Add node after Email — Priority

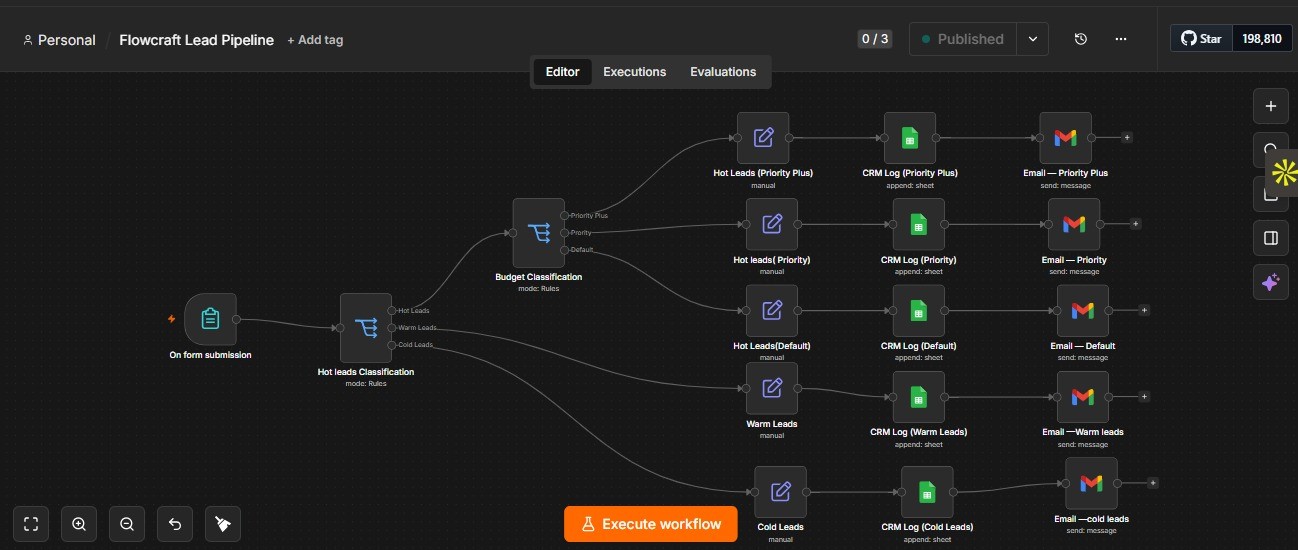1136,224
